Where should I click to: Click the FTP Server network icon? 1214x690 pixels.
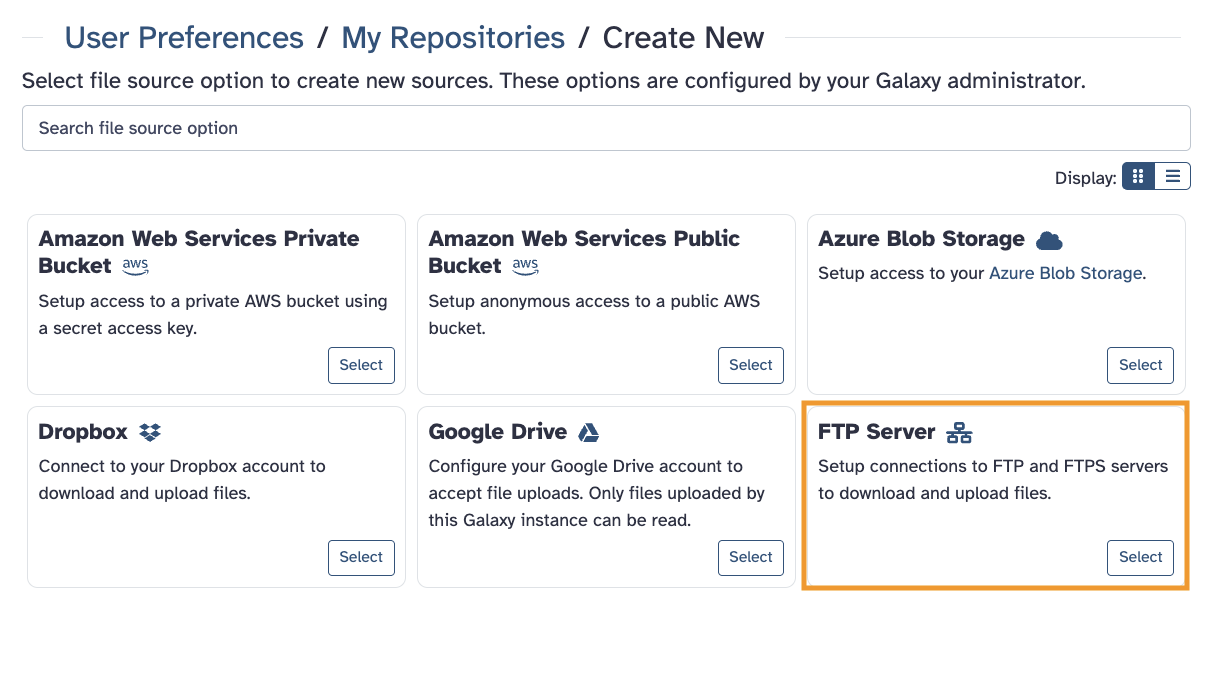coord(959,432)
